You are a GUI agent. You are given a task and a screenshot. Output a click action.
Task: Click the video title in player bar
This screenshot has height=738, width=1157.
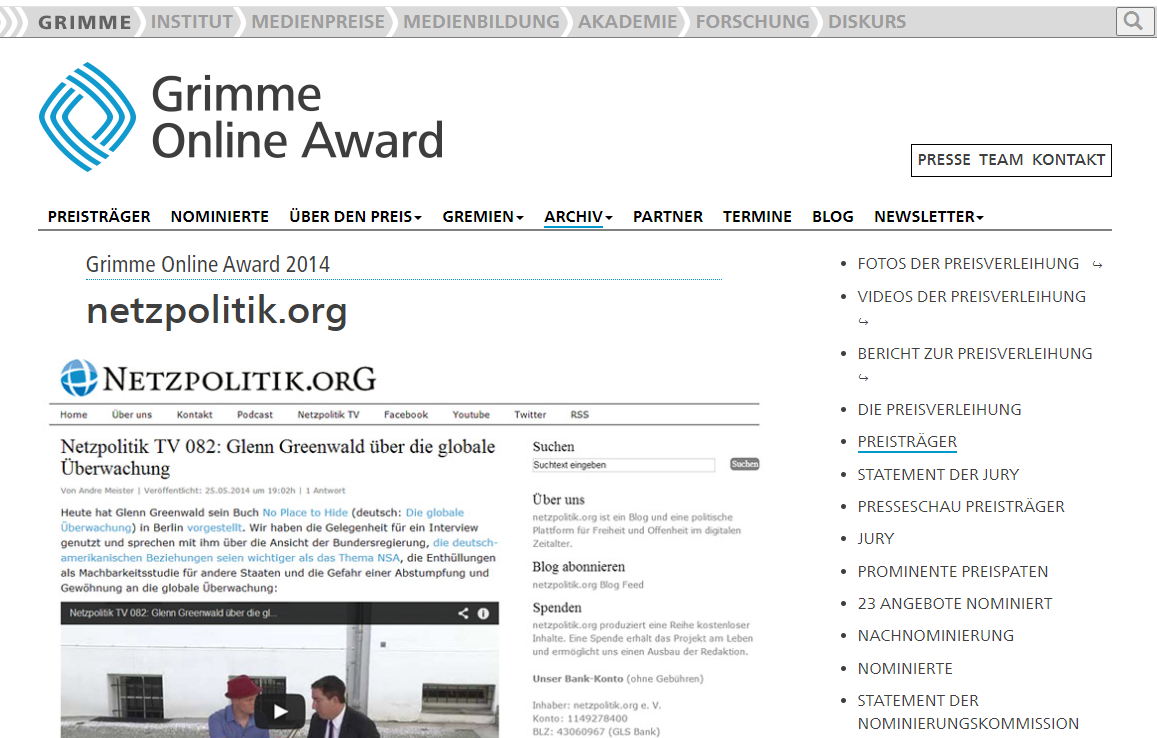pyautogui.click(x=173, y=613)
